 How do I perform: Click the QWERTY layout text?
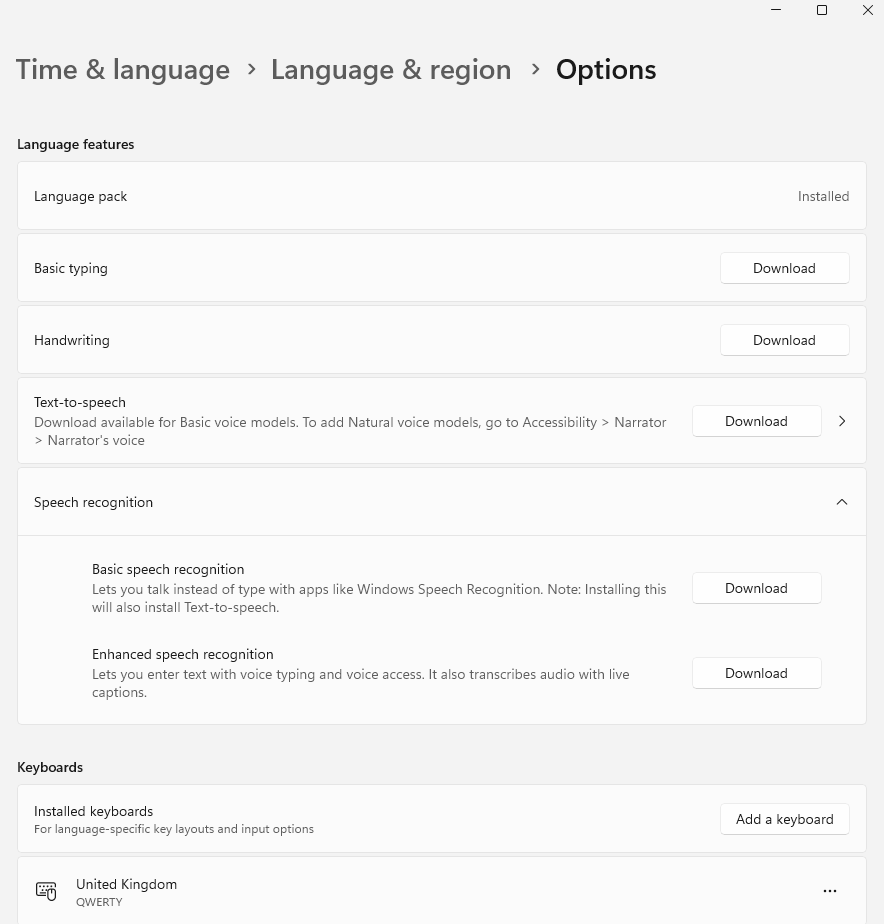click(99, 902)
